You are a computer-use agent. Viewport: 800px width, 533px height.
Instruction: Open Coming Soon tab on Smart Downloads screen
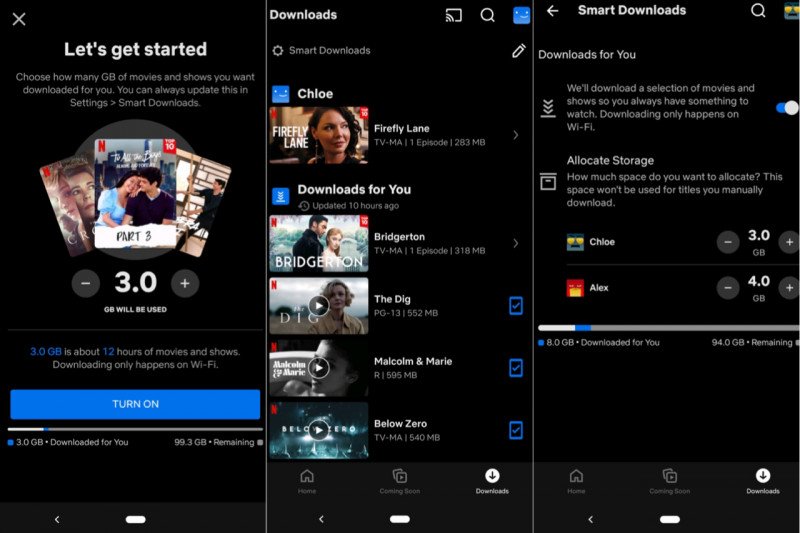[669, 481]
